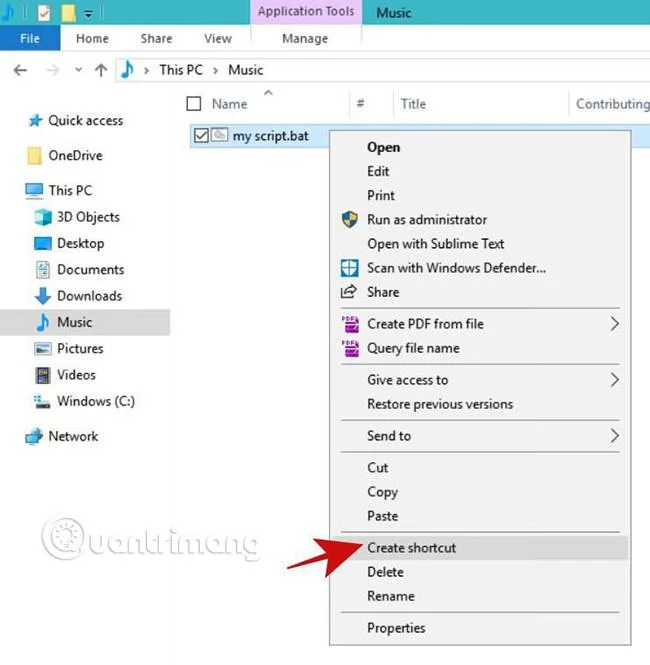
Task: Click the Videos filmstrip icon
Action: click(x=43, y=375)
